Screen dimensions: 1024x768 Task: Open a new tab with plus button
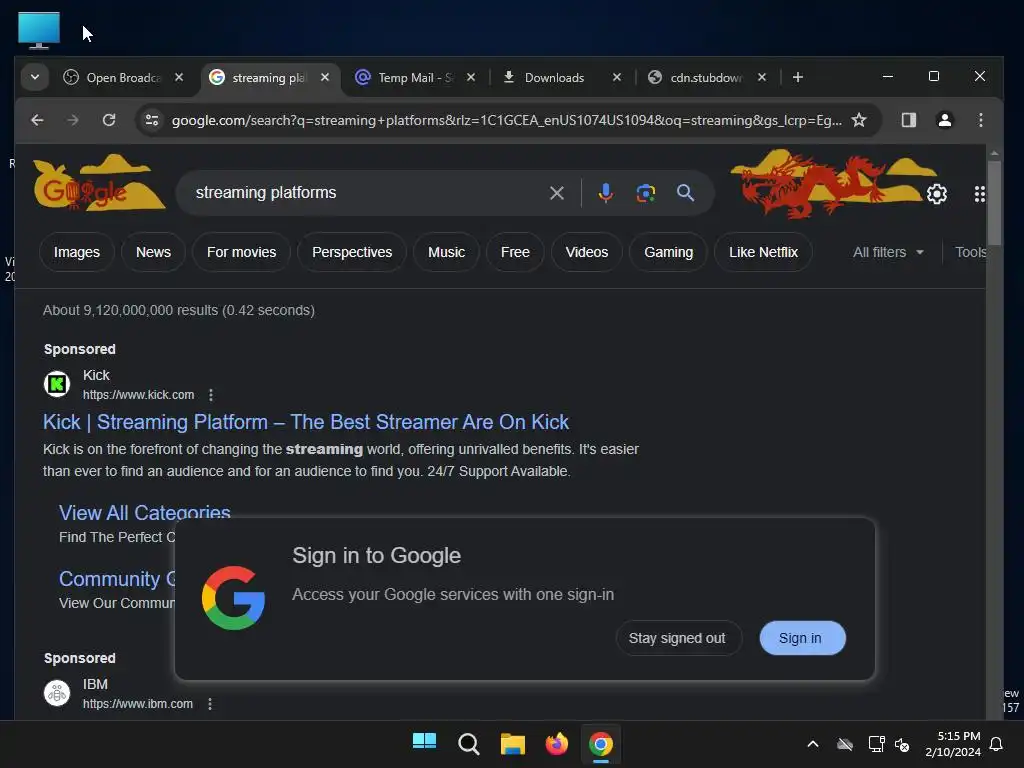click(797, 77)
